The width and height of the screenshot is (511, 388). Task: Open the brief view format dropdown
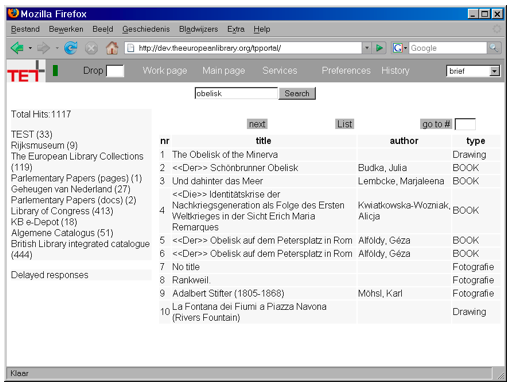pos(494,71)
